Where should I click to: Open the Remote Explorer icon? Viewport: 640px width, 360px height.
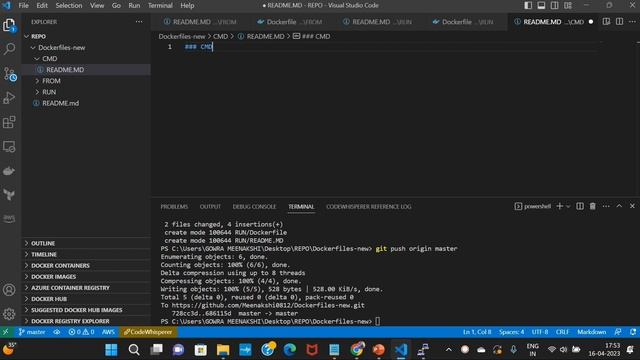[x=9, y=147]
